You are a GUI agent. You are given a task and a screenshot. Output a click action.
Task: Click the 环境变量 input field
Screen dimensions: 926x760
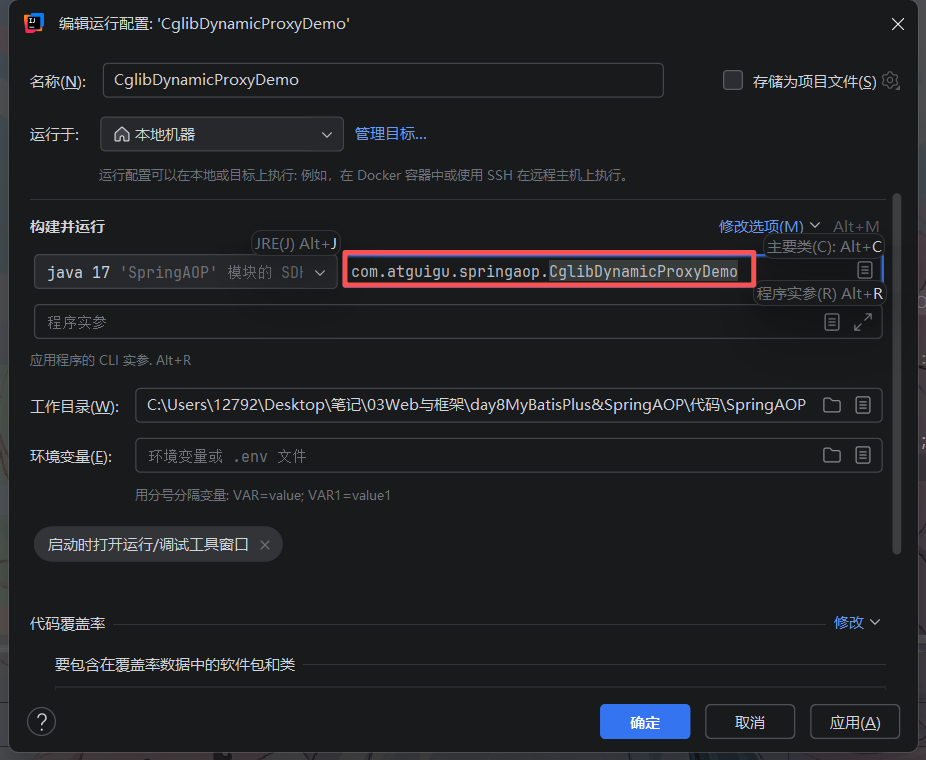click(x=508, y=455)
